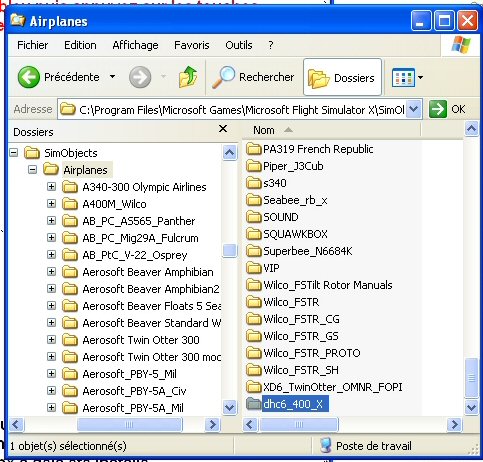This screenshot has height=462, width=483.
Task: Click the Windows logo throbber icon
Action: pos(461,45)
